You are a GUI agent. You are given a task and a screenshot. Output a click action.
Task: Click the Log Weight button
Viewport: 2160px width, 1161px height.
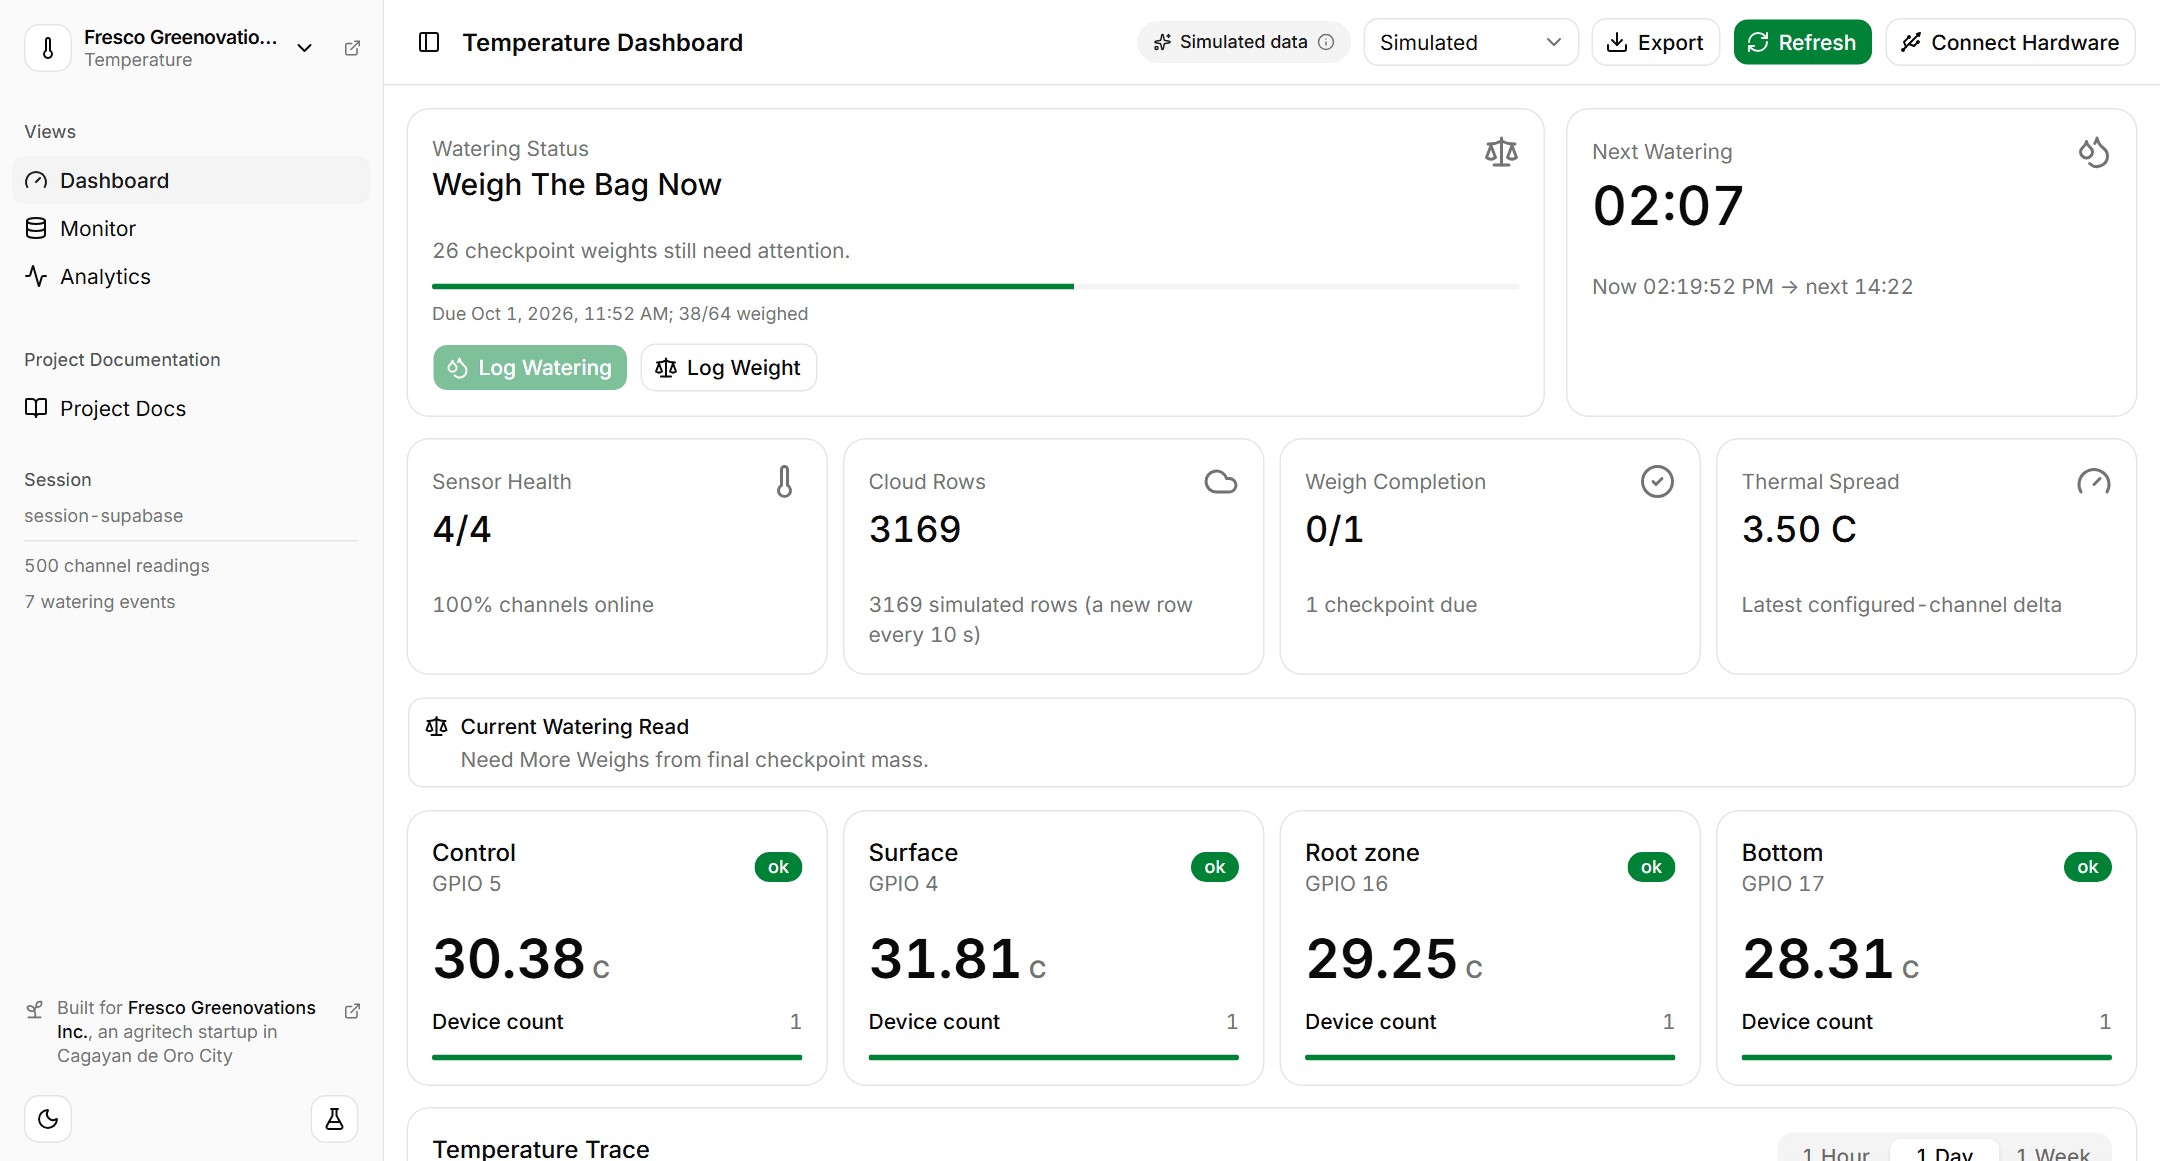click(x=728, y=368)
